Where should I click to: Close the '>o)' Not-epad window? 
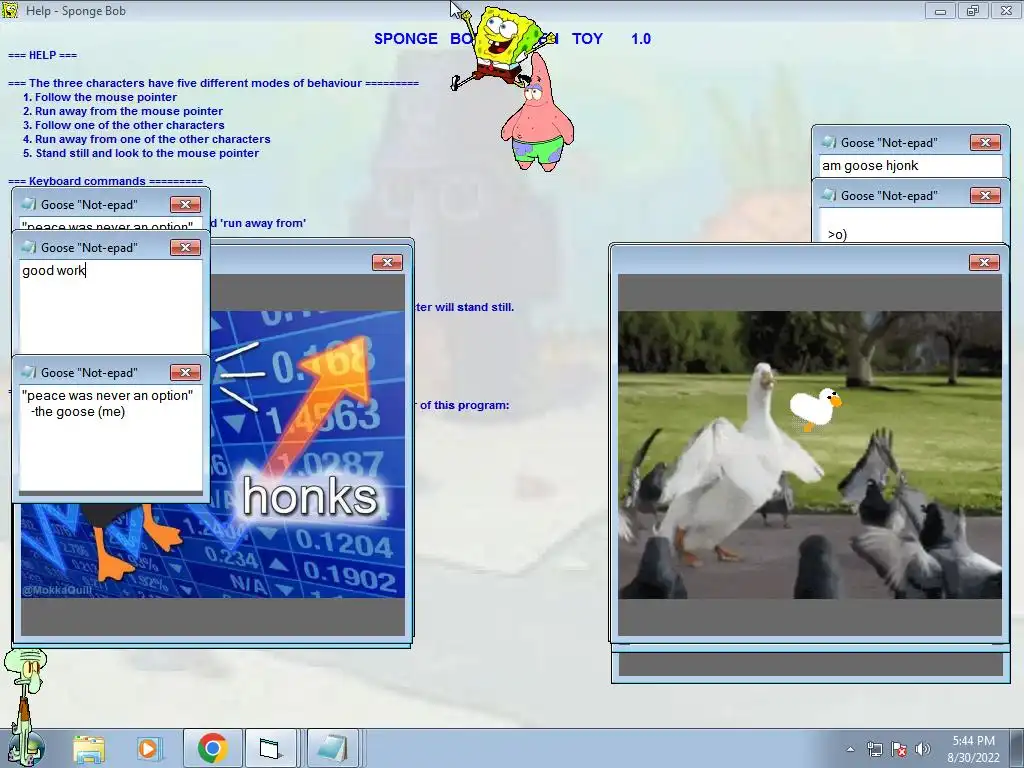pos(985,195)
